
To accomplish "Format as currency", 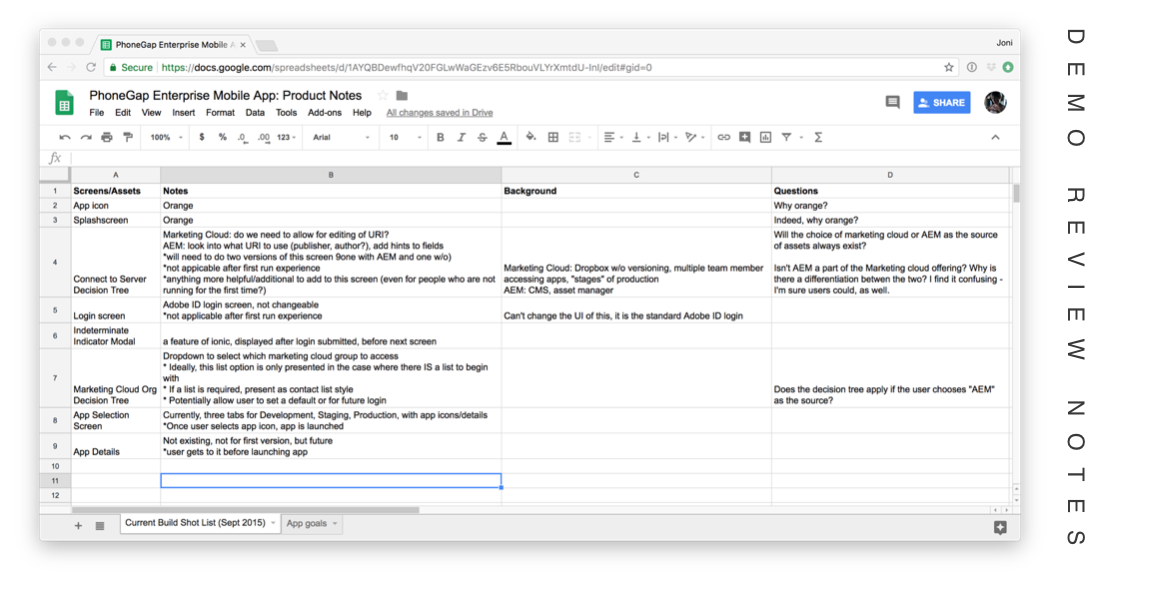I will (202, 137).
